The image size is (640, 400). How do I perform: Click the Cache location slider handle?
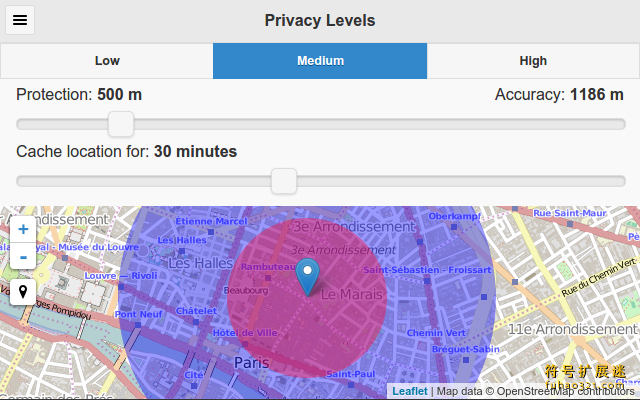click(x=284, y=181)
